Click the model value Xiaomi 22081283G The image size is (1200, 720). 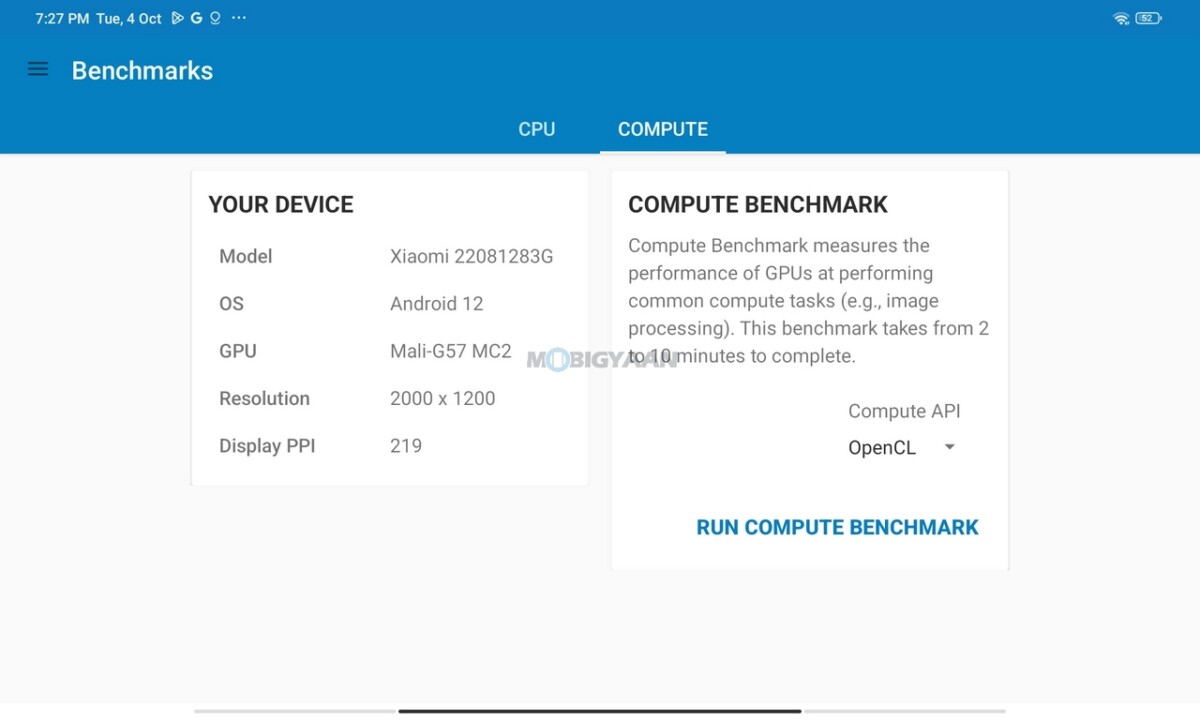point(471,256)
